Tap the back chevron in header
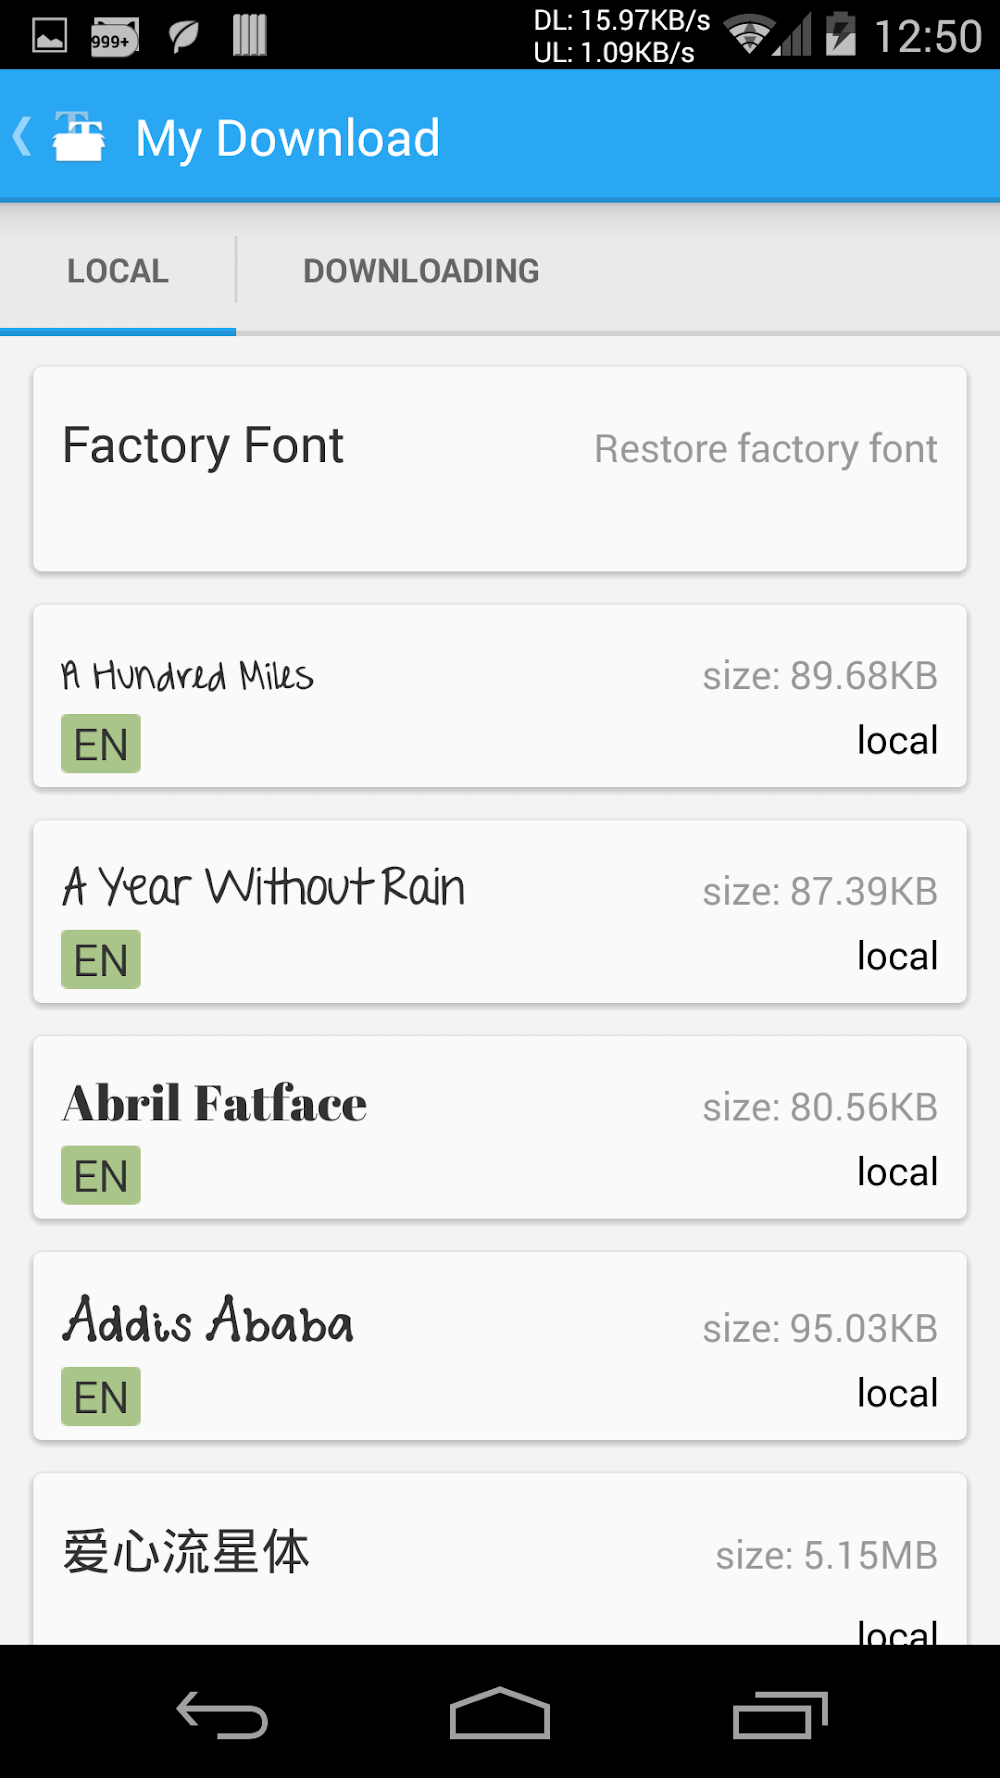Screen dimensions: 1000x1778 pos(22,137)
